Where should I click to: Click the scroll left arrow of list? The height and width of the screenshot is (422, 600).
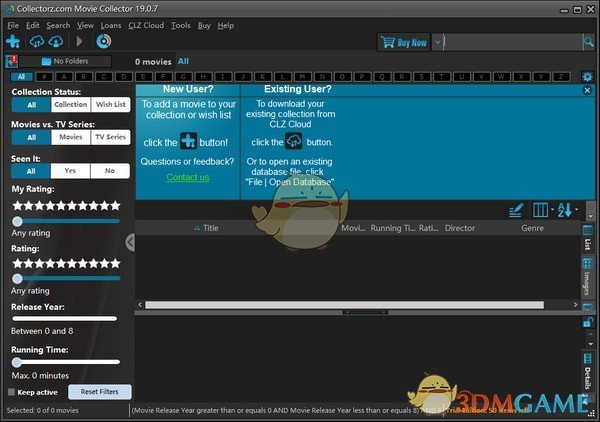pos(140,305)
